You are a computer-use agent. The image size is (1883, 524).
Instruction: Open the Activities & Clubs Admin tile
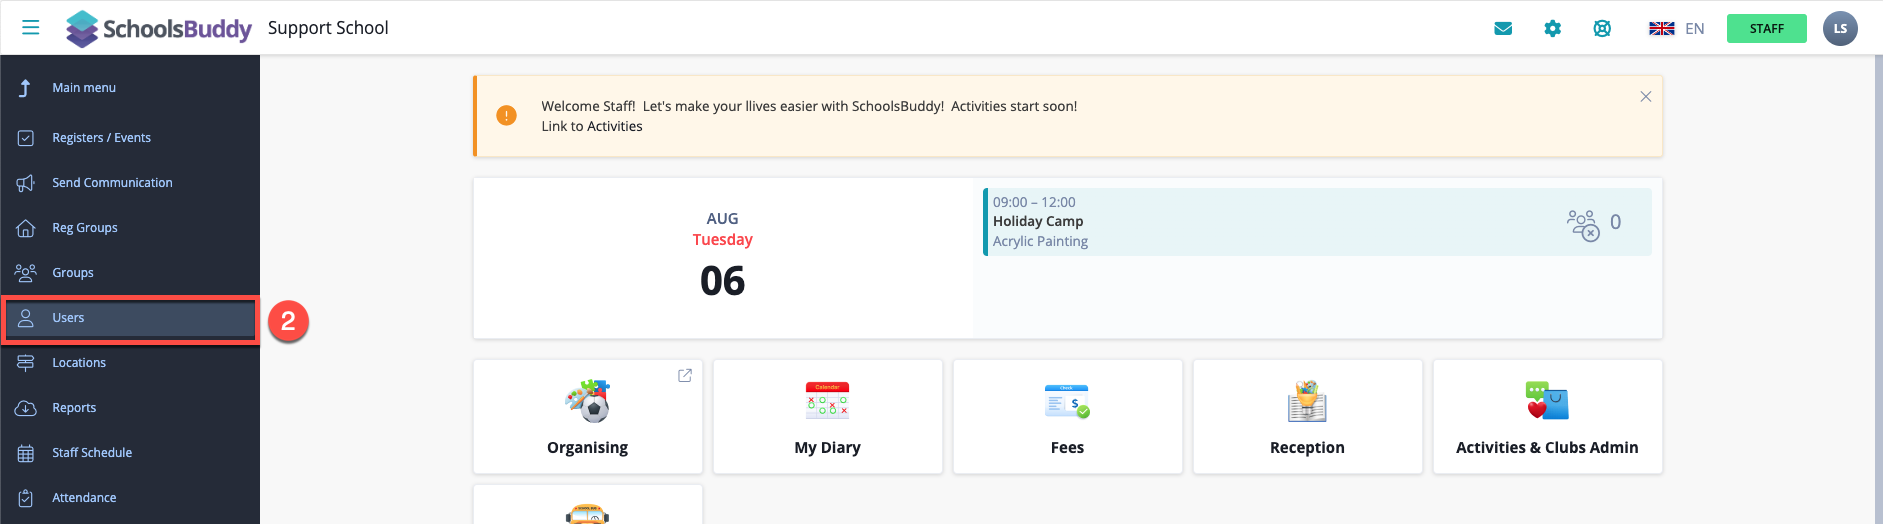[1547, 417]
